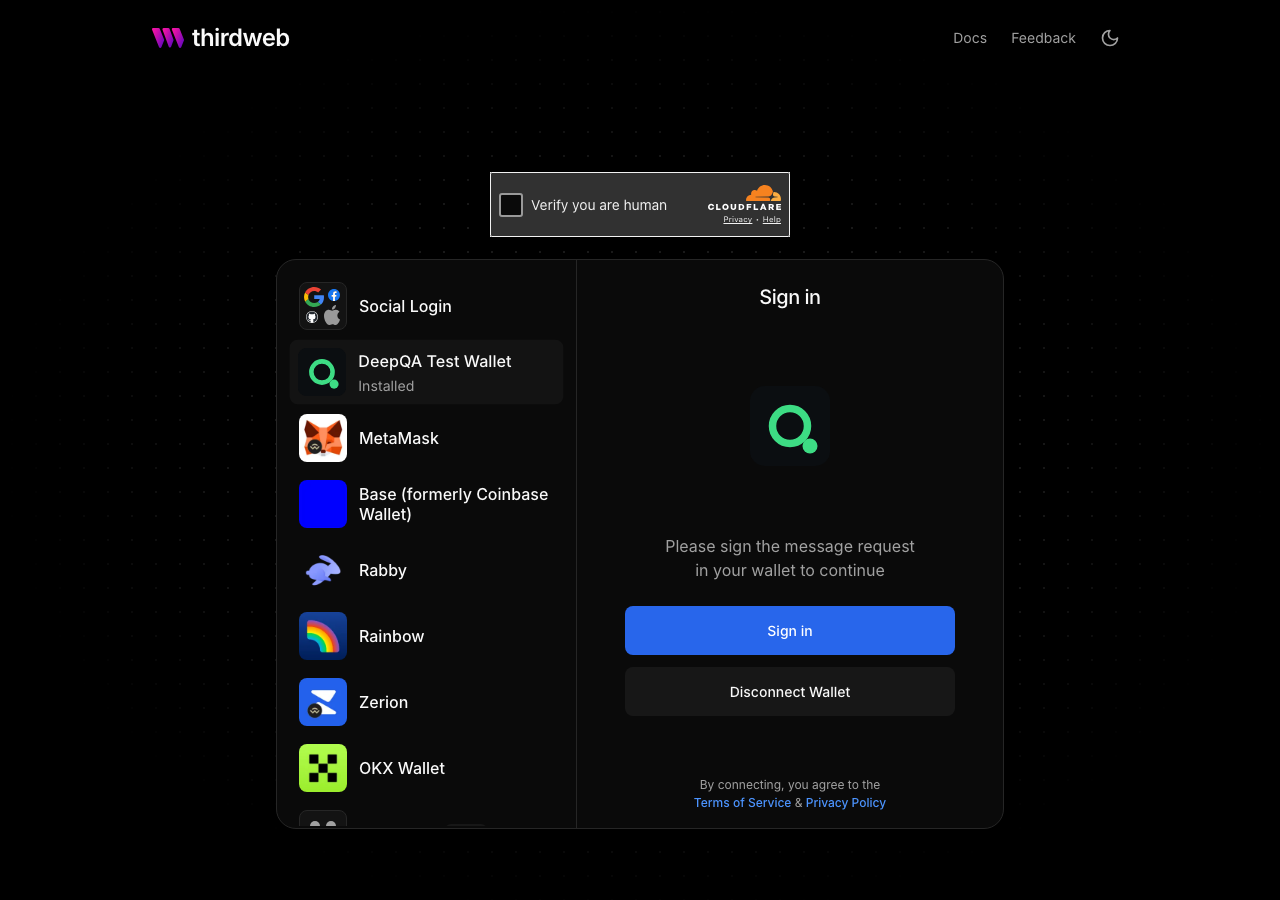Click the blue Base wallet icon
Screen dimensions: 1280x900
(x=323, y=504)
